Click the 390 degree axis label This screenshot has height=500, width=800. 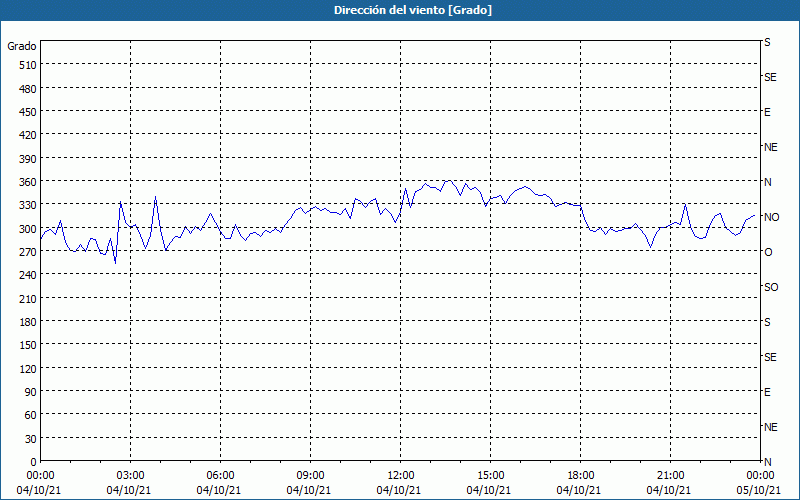[28, 159]
